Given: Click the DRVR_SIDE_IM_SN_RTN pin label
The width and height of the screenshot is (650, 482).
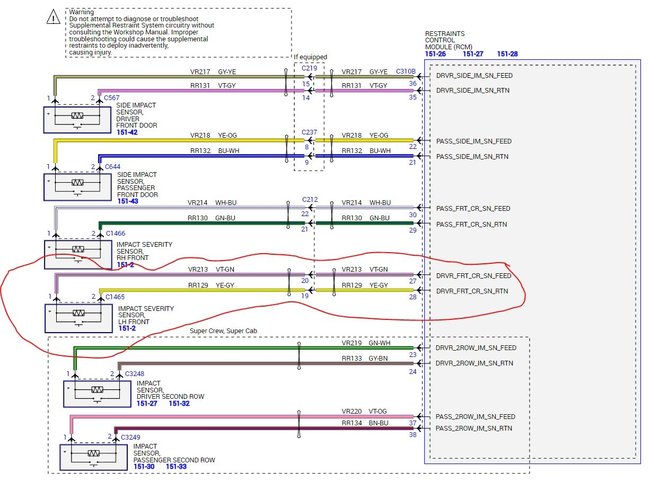Looking at the screenshot, I should pyautogui.click(x=473, y=90).
